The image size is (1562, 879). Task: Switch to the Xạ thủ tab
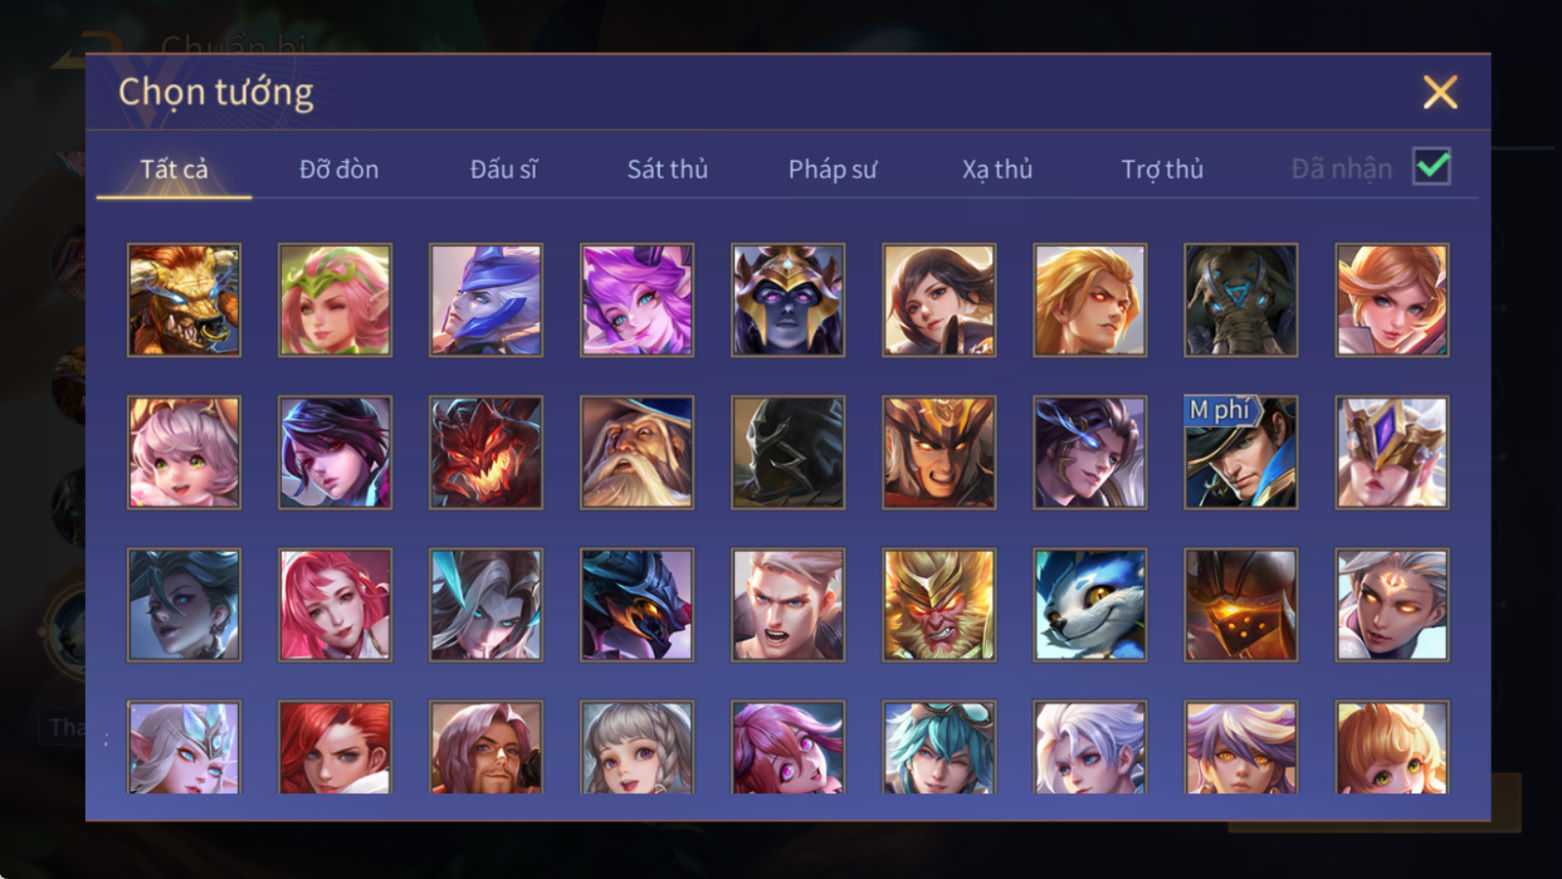[x=997, y=169]
